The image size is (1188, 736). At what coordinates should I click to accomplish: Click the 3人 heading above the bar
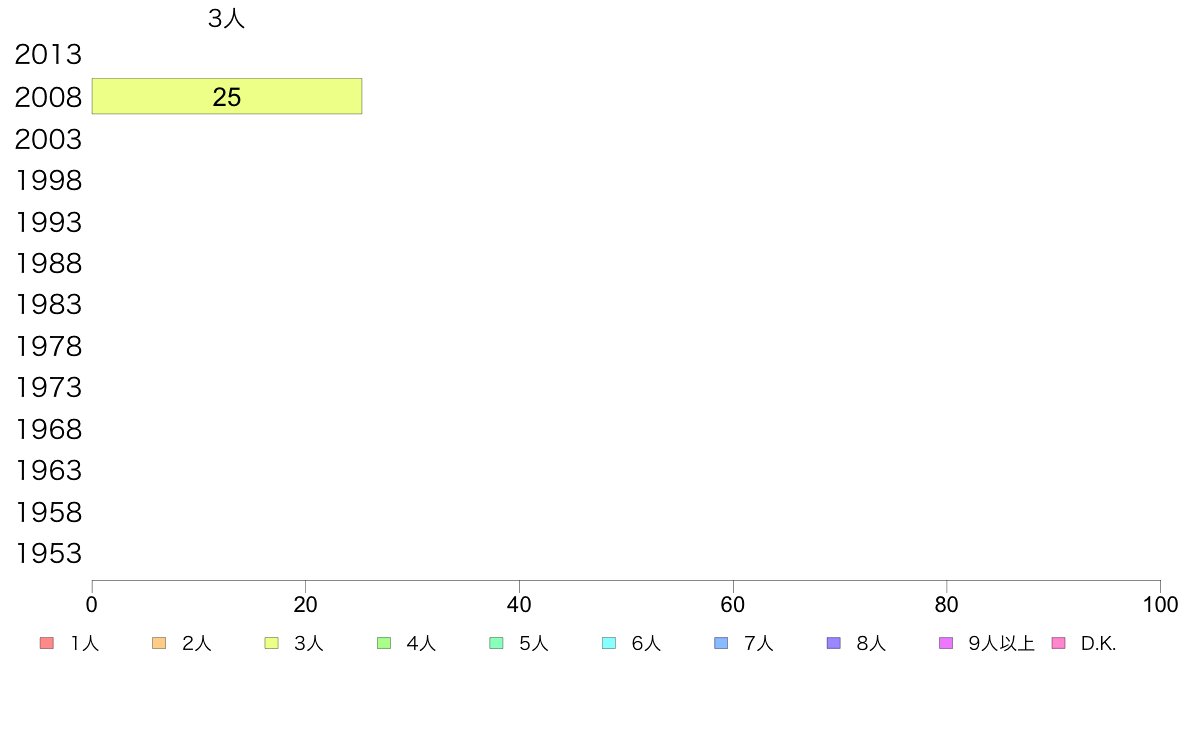click(x=227, y=18)
